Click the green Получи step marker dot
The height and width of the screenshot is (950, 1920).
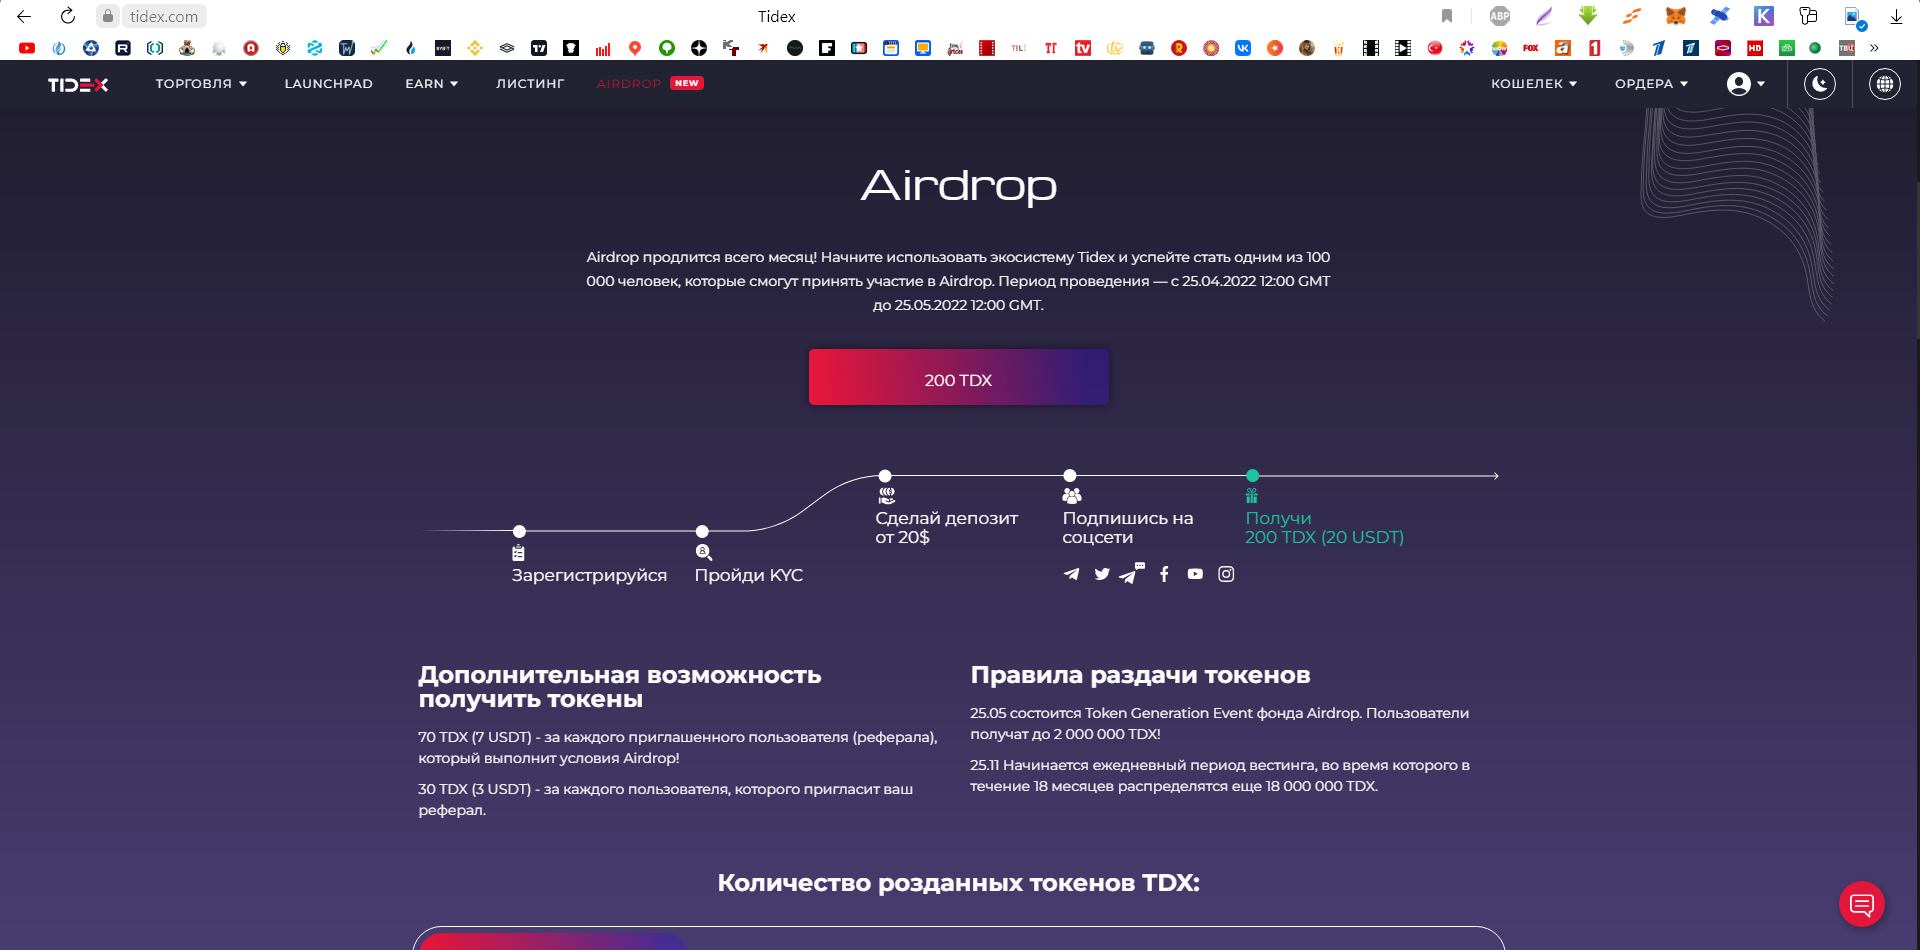click(x=1253, y=476)
